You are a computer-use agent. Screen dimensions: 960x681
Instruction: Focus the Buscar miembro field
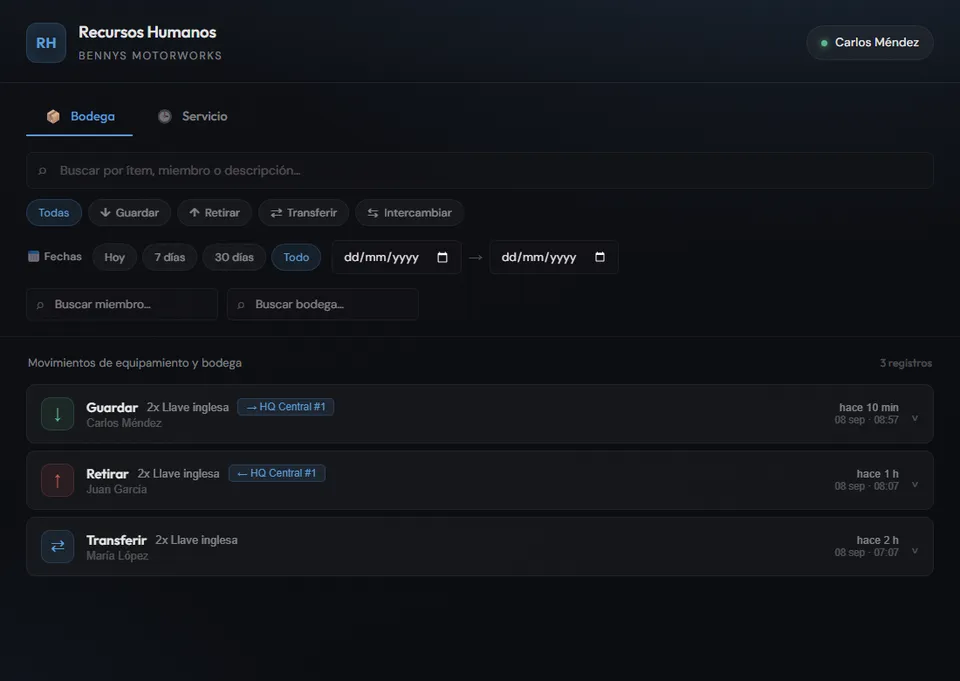pyautogui.click(x=122, y=304)
